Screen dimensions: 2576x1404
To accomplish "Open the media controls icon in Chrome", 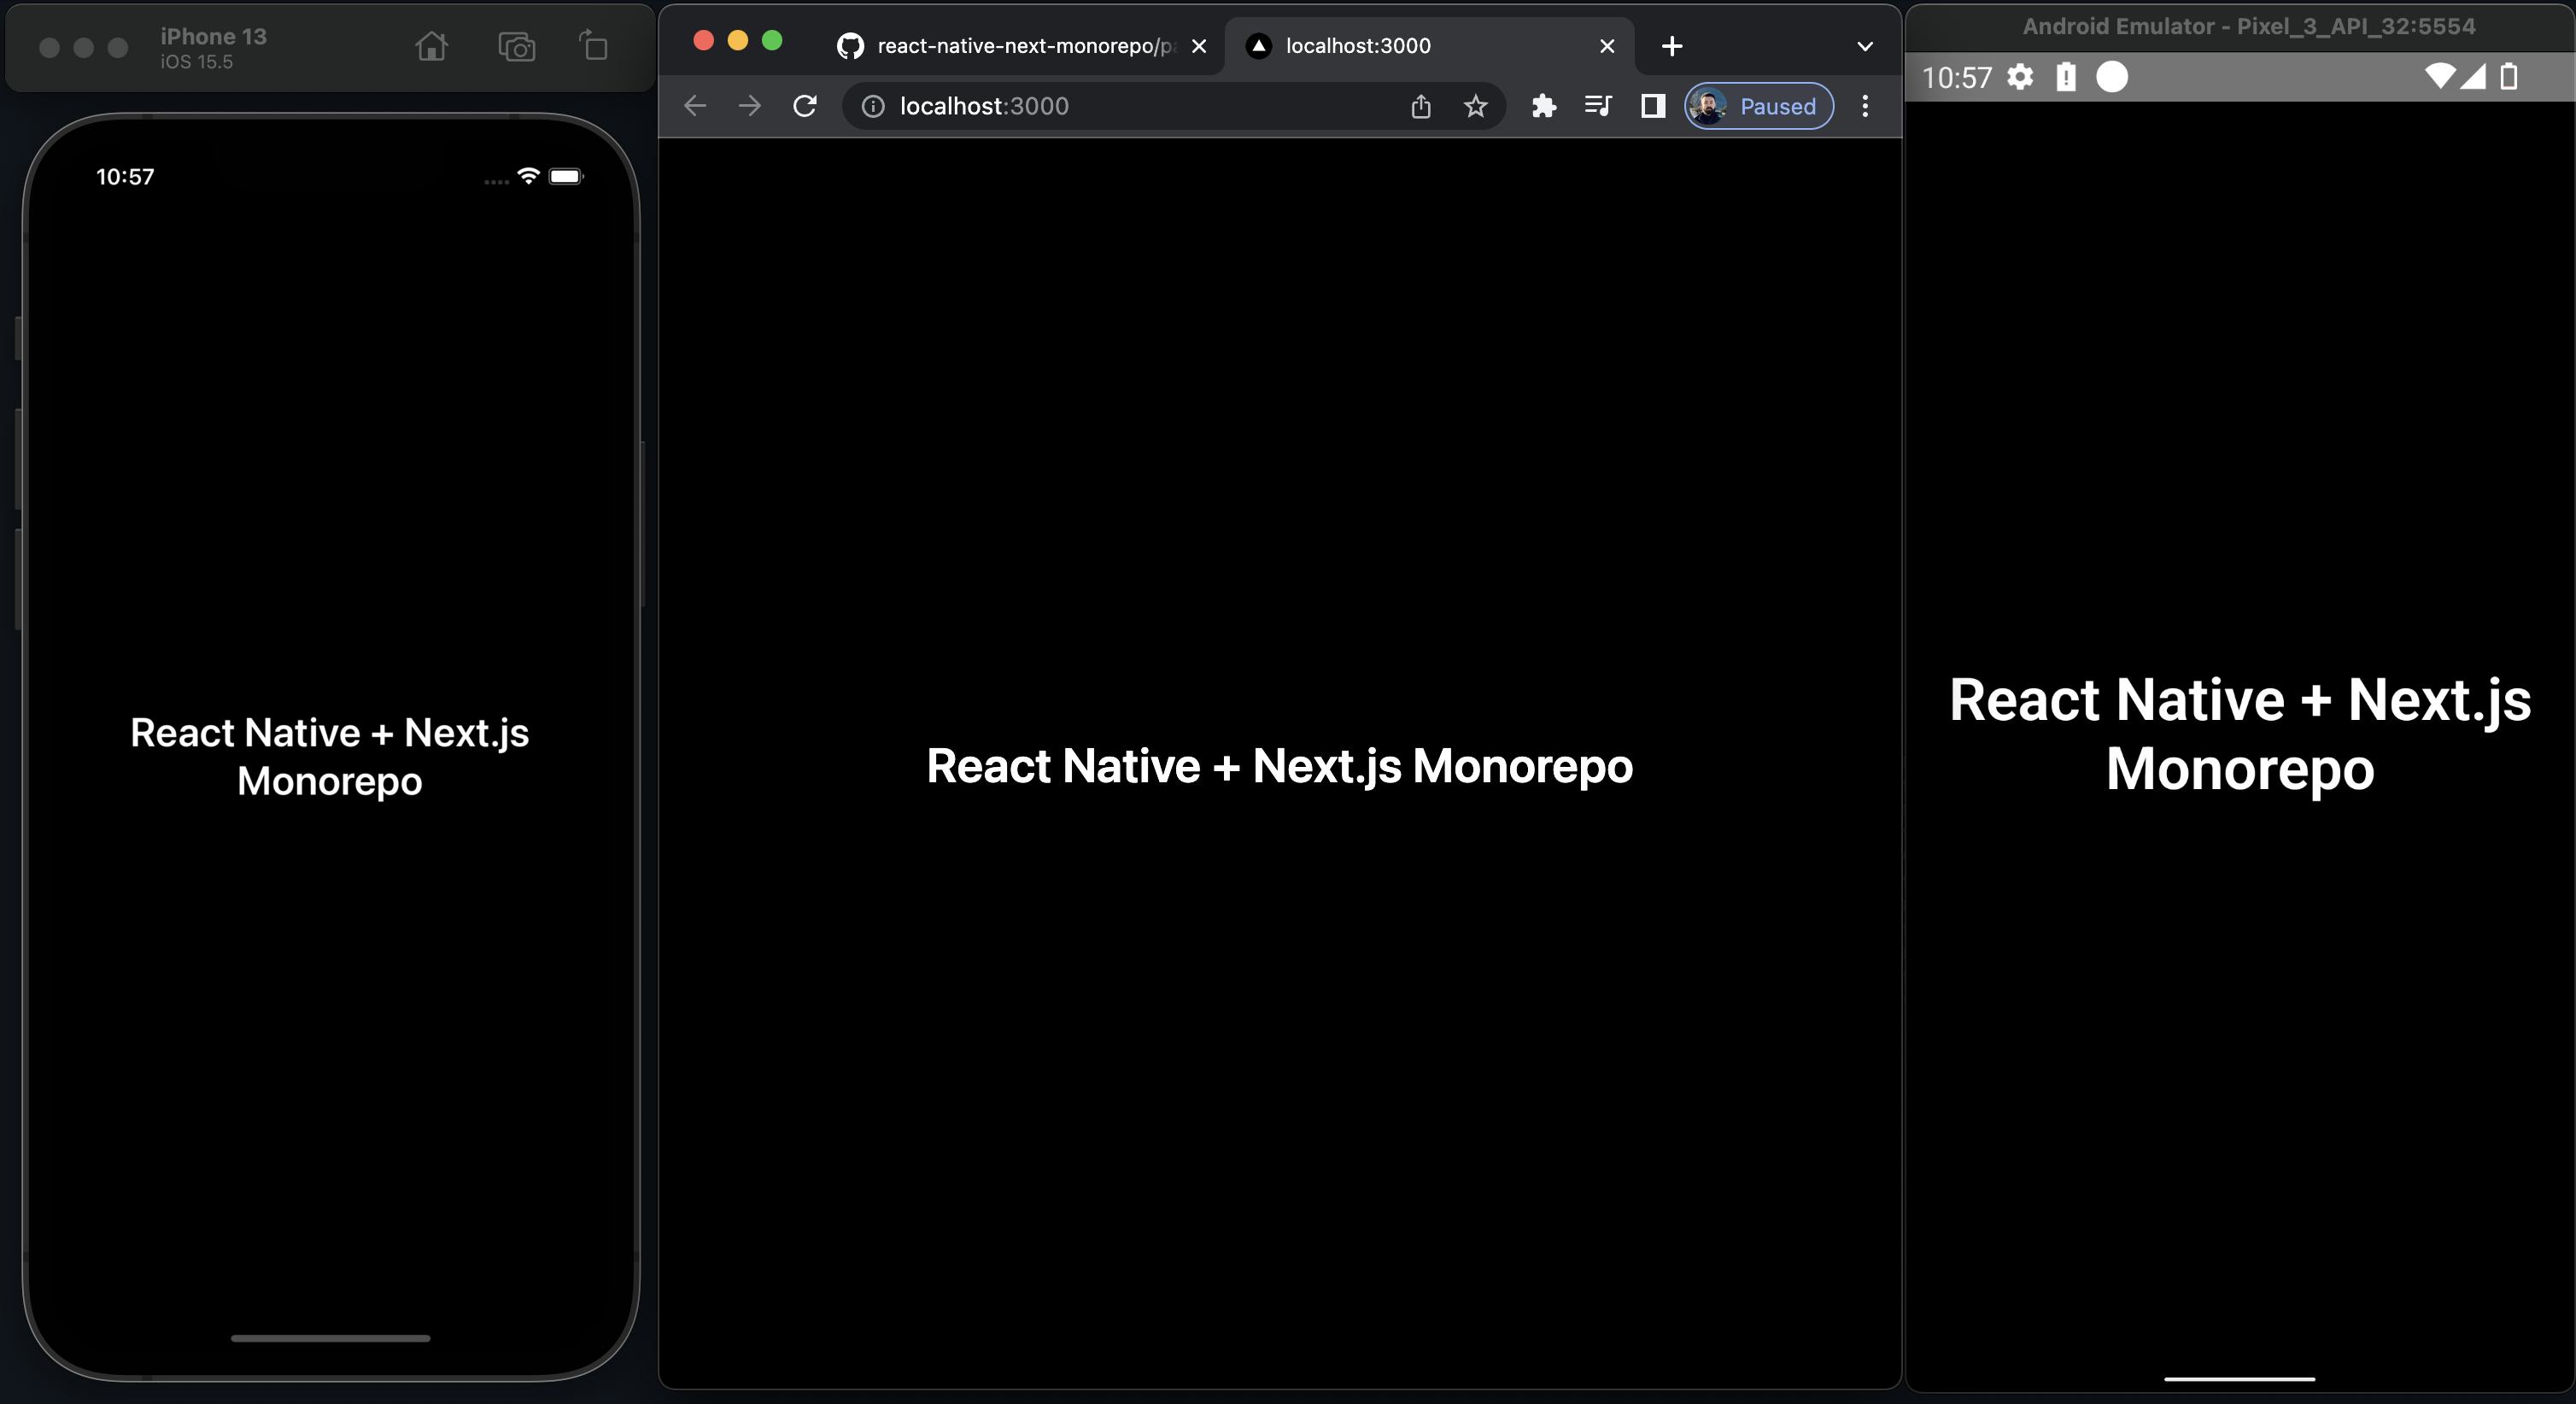I will [x=1598, y=106].
